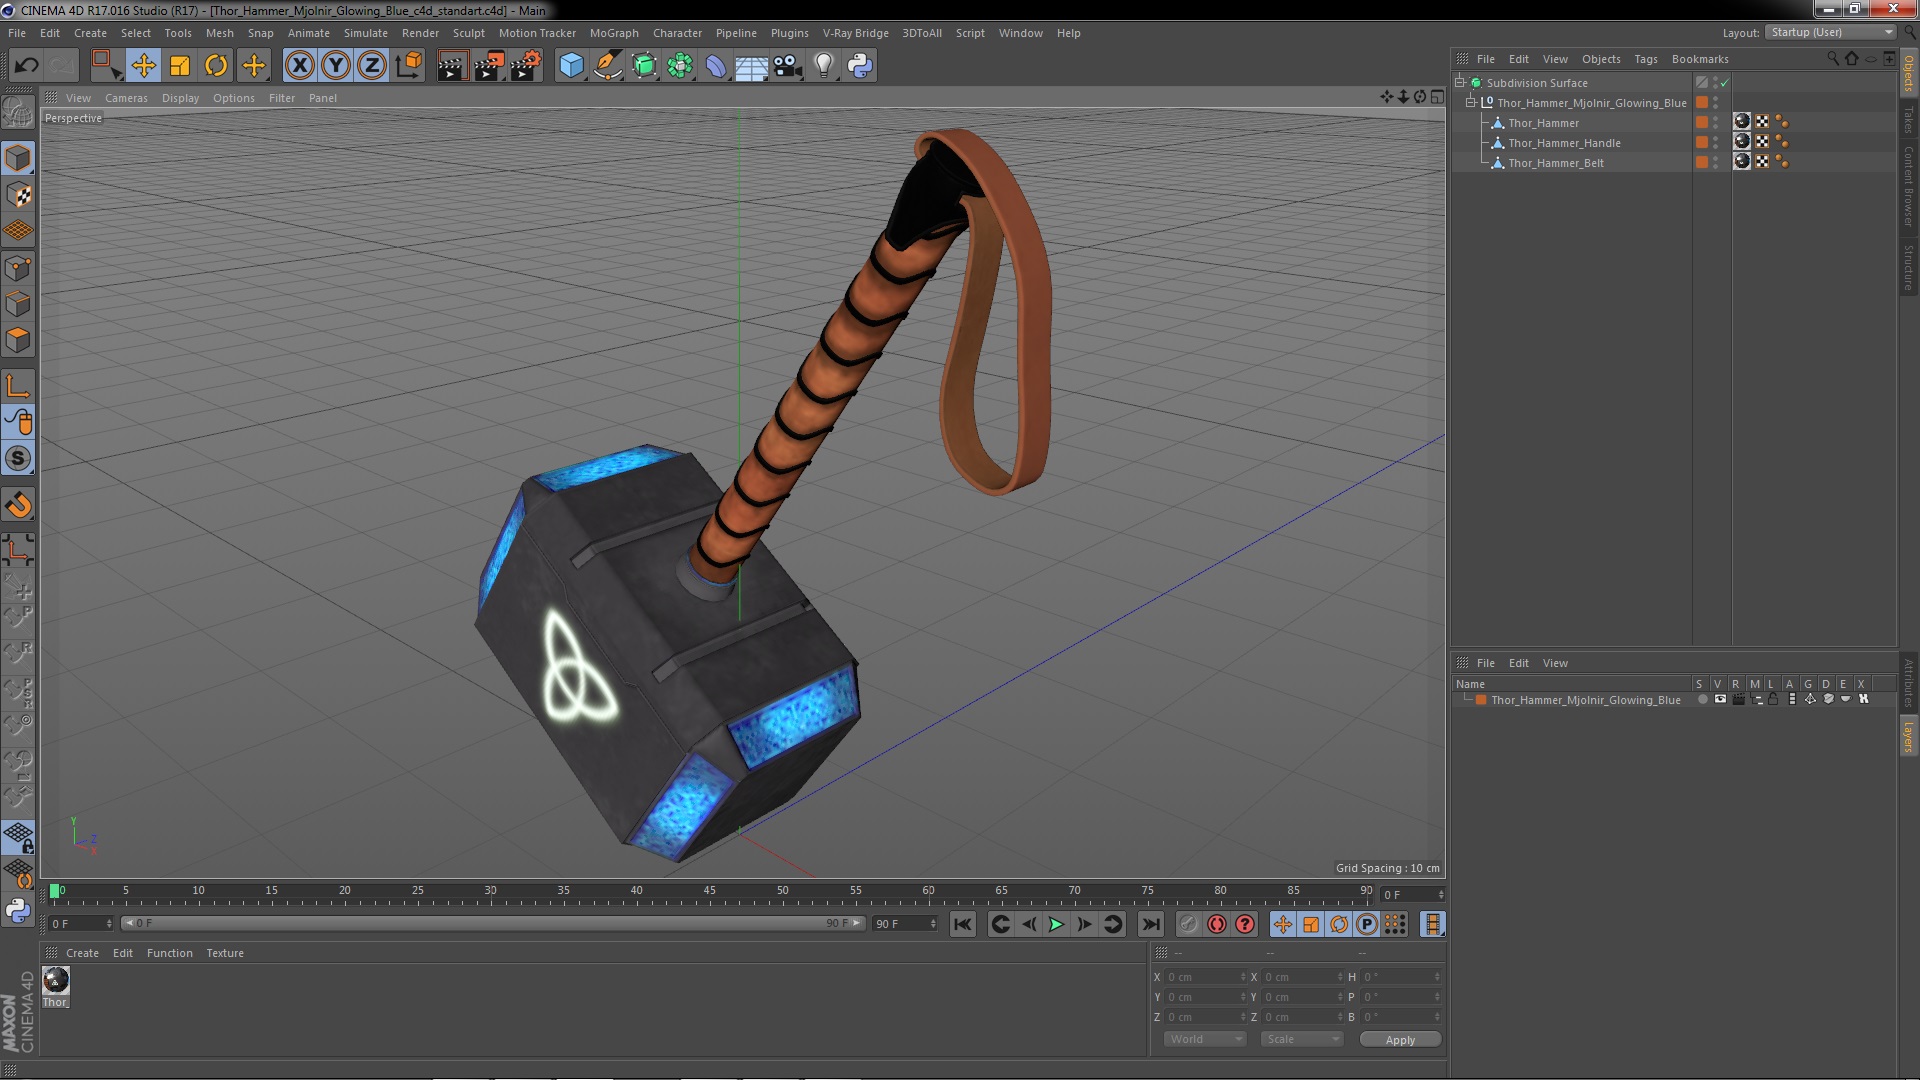The height and width of the screenshot is (1080, 1920).
Task: Open Edit Render Settings icon
Action: (x=526, y=66)
